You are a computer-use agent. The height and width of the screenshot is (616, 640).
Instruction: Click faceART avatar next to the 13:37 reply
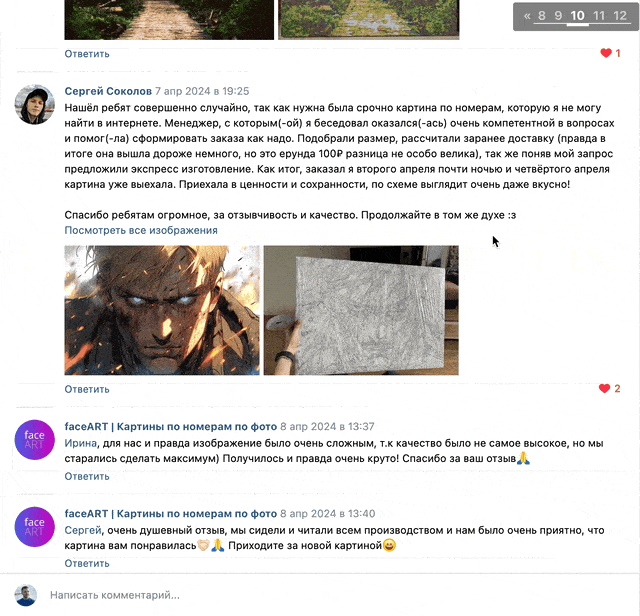pos(35,440)
